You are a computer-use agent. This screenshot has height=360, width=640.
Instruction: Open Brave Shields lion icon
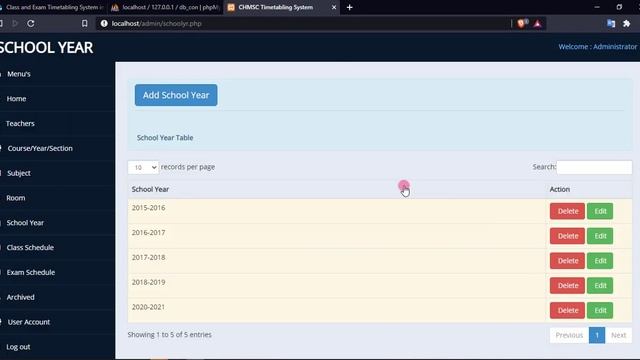pos(521,24)
